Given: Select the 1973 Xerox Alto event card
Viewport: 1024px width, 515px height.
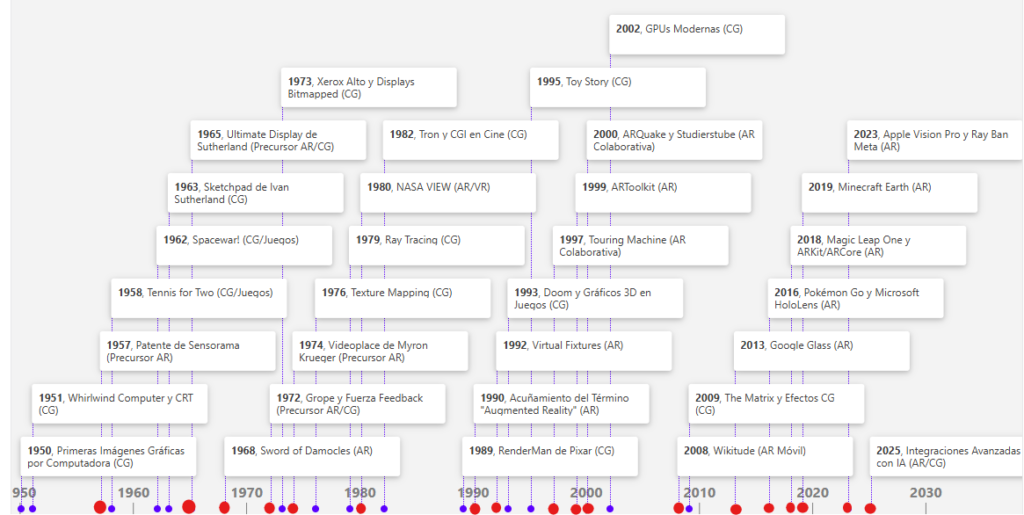Looking at the screenshot, I should [369, 87].
